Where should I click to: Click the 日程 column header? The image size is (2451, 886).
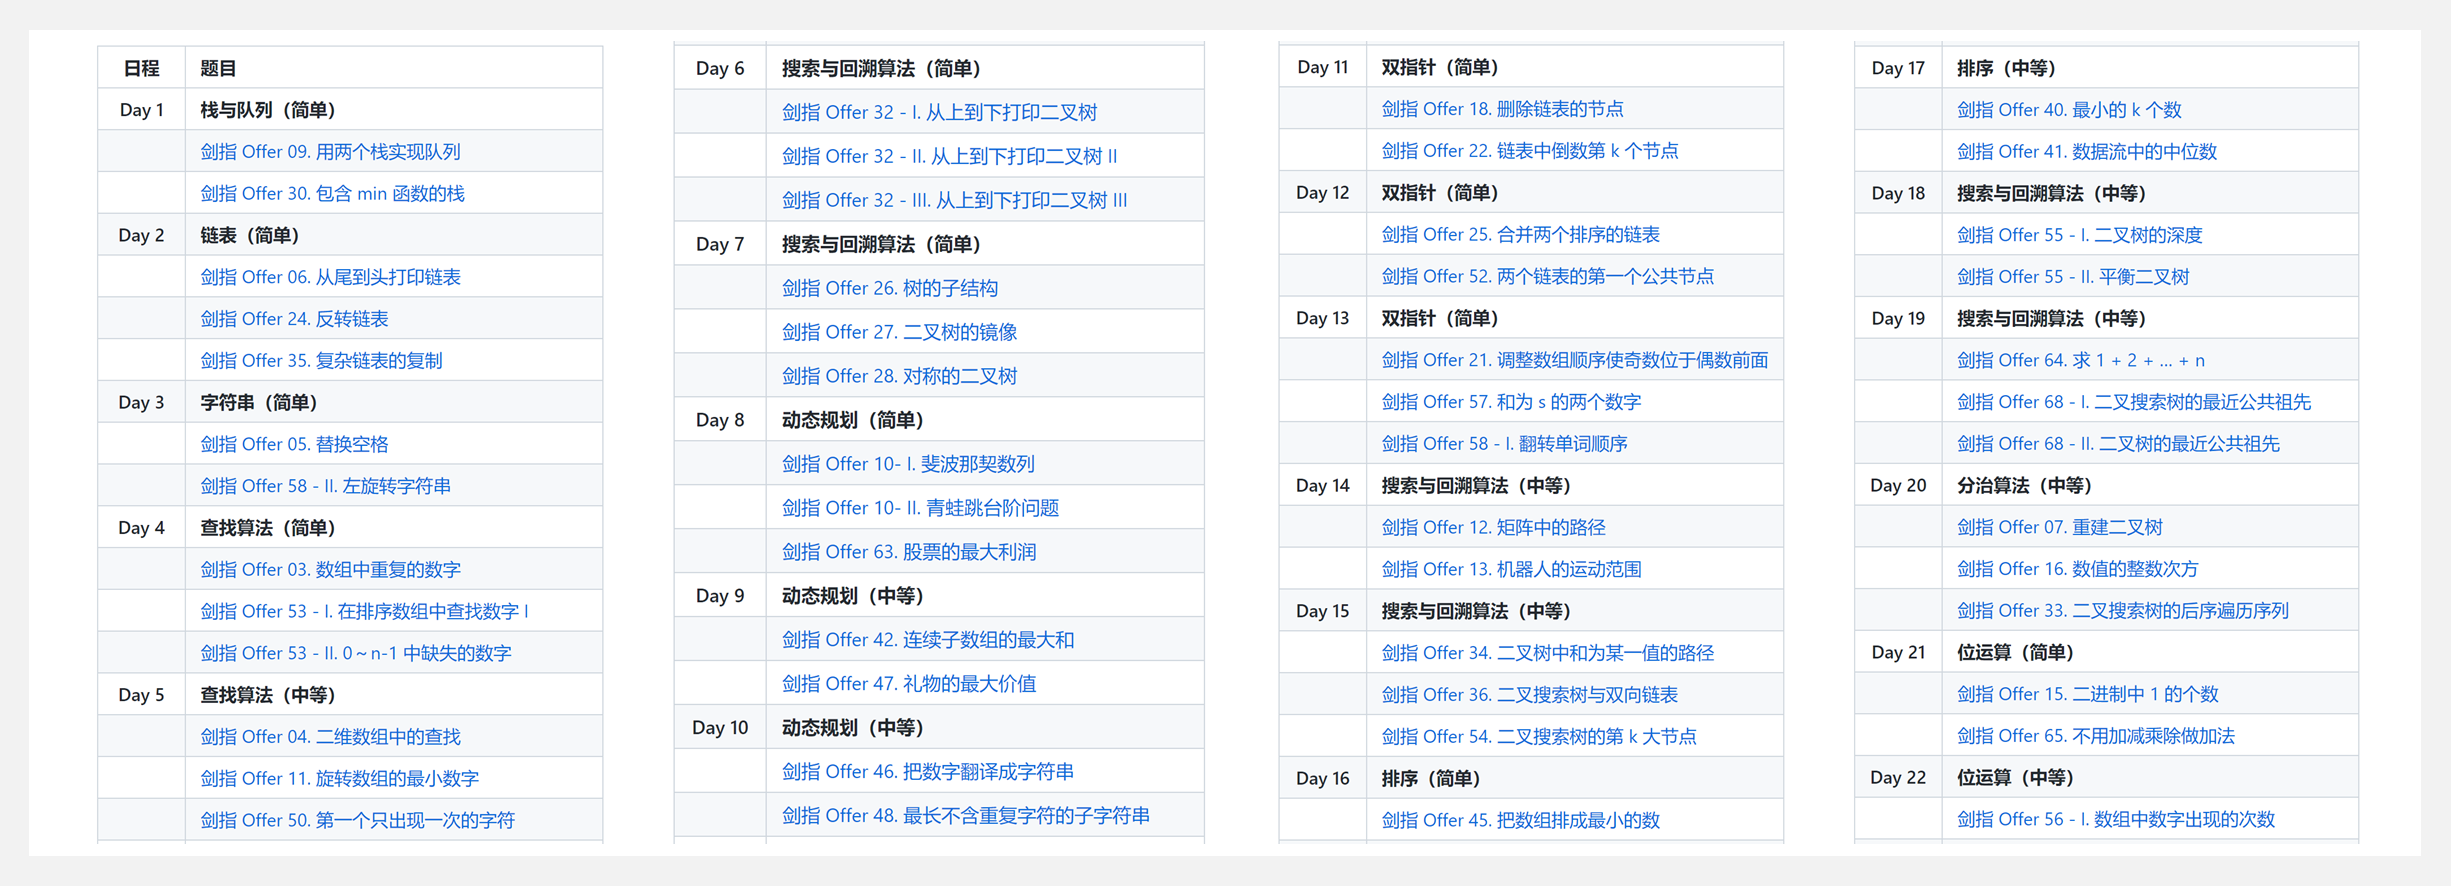tap(141, 69)
